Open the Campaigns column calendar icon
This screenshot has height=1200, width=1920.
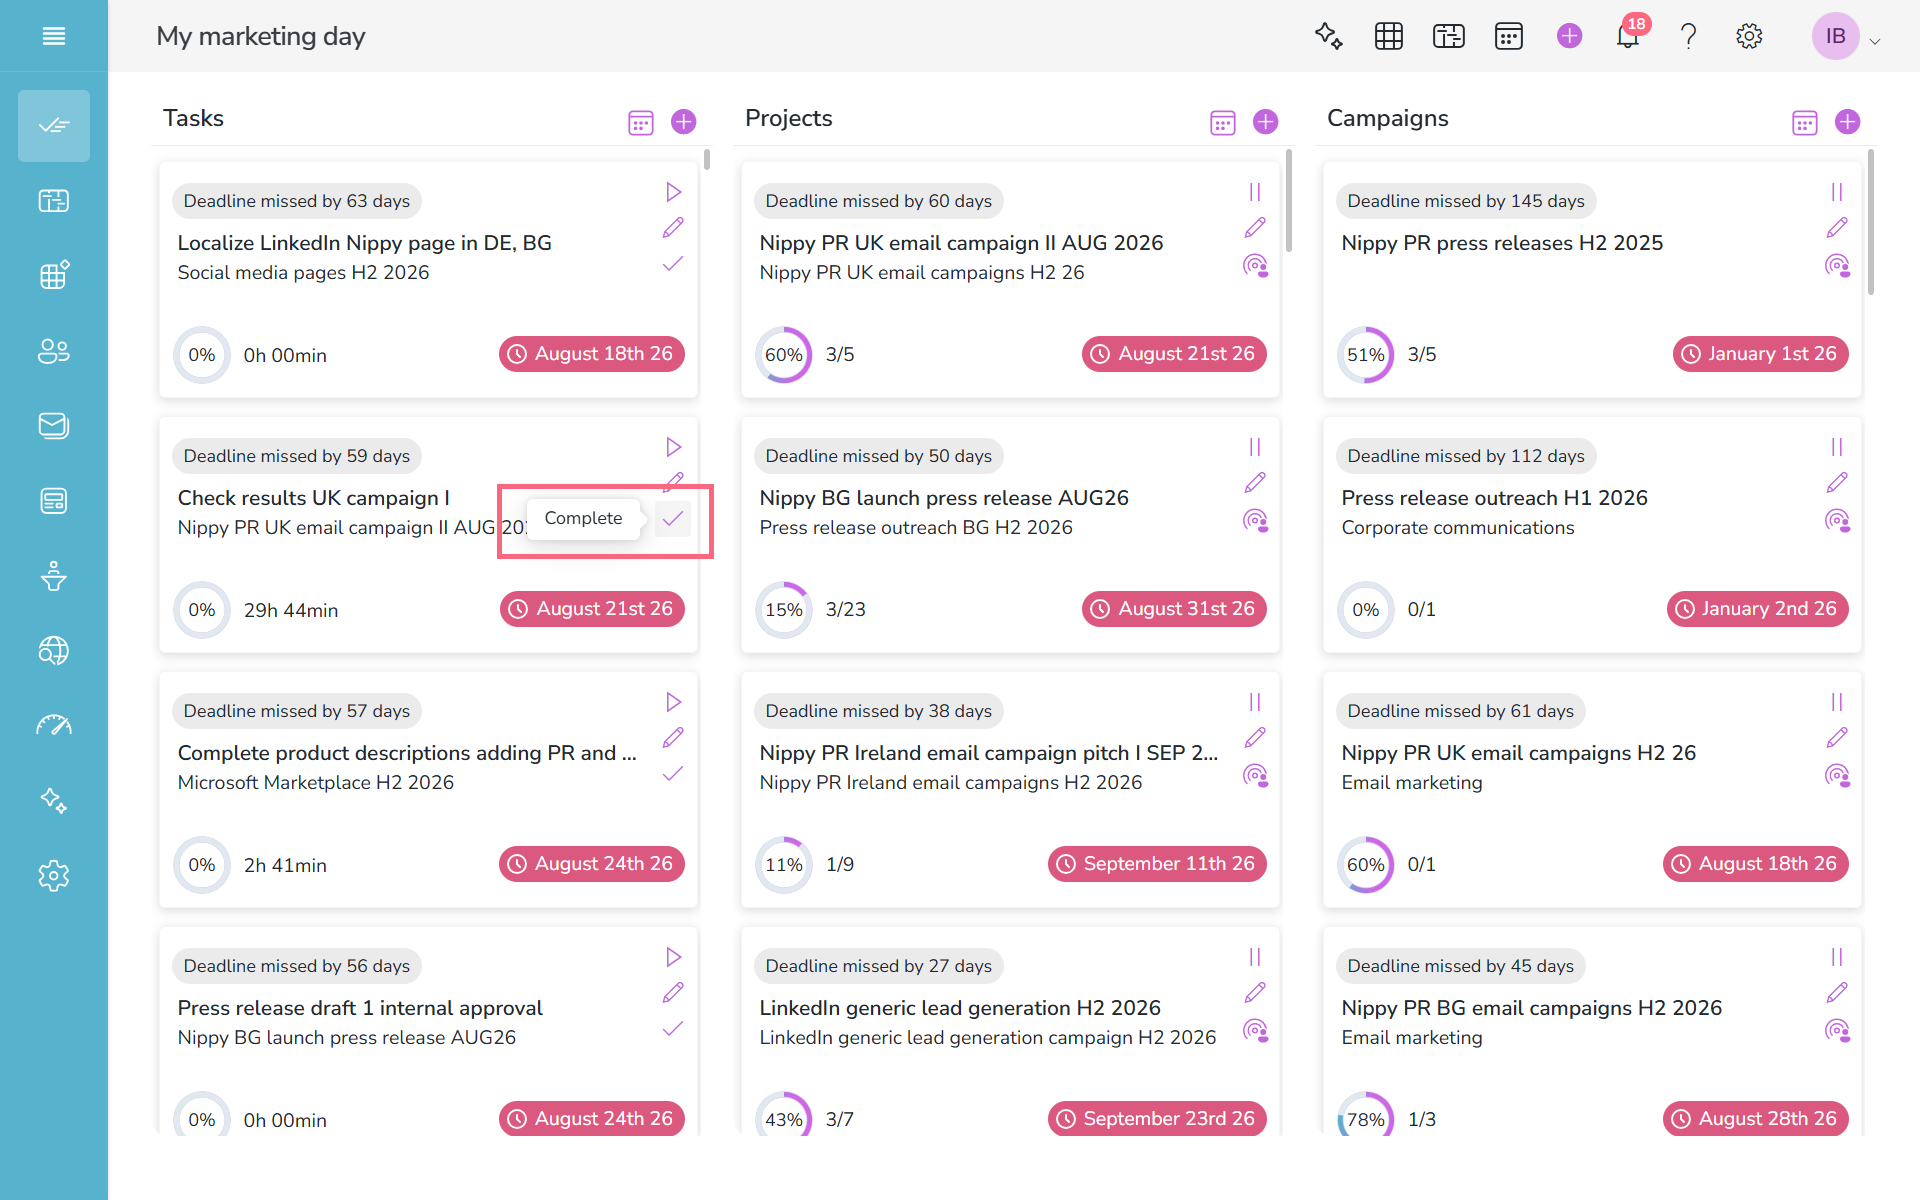point(1805,122)
